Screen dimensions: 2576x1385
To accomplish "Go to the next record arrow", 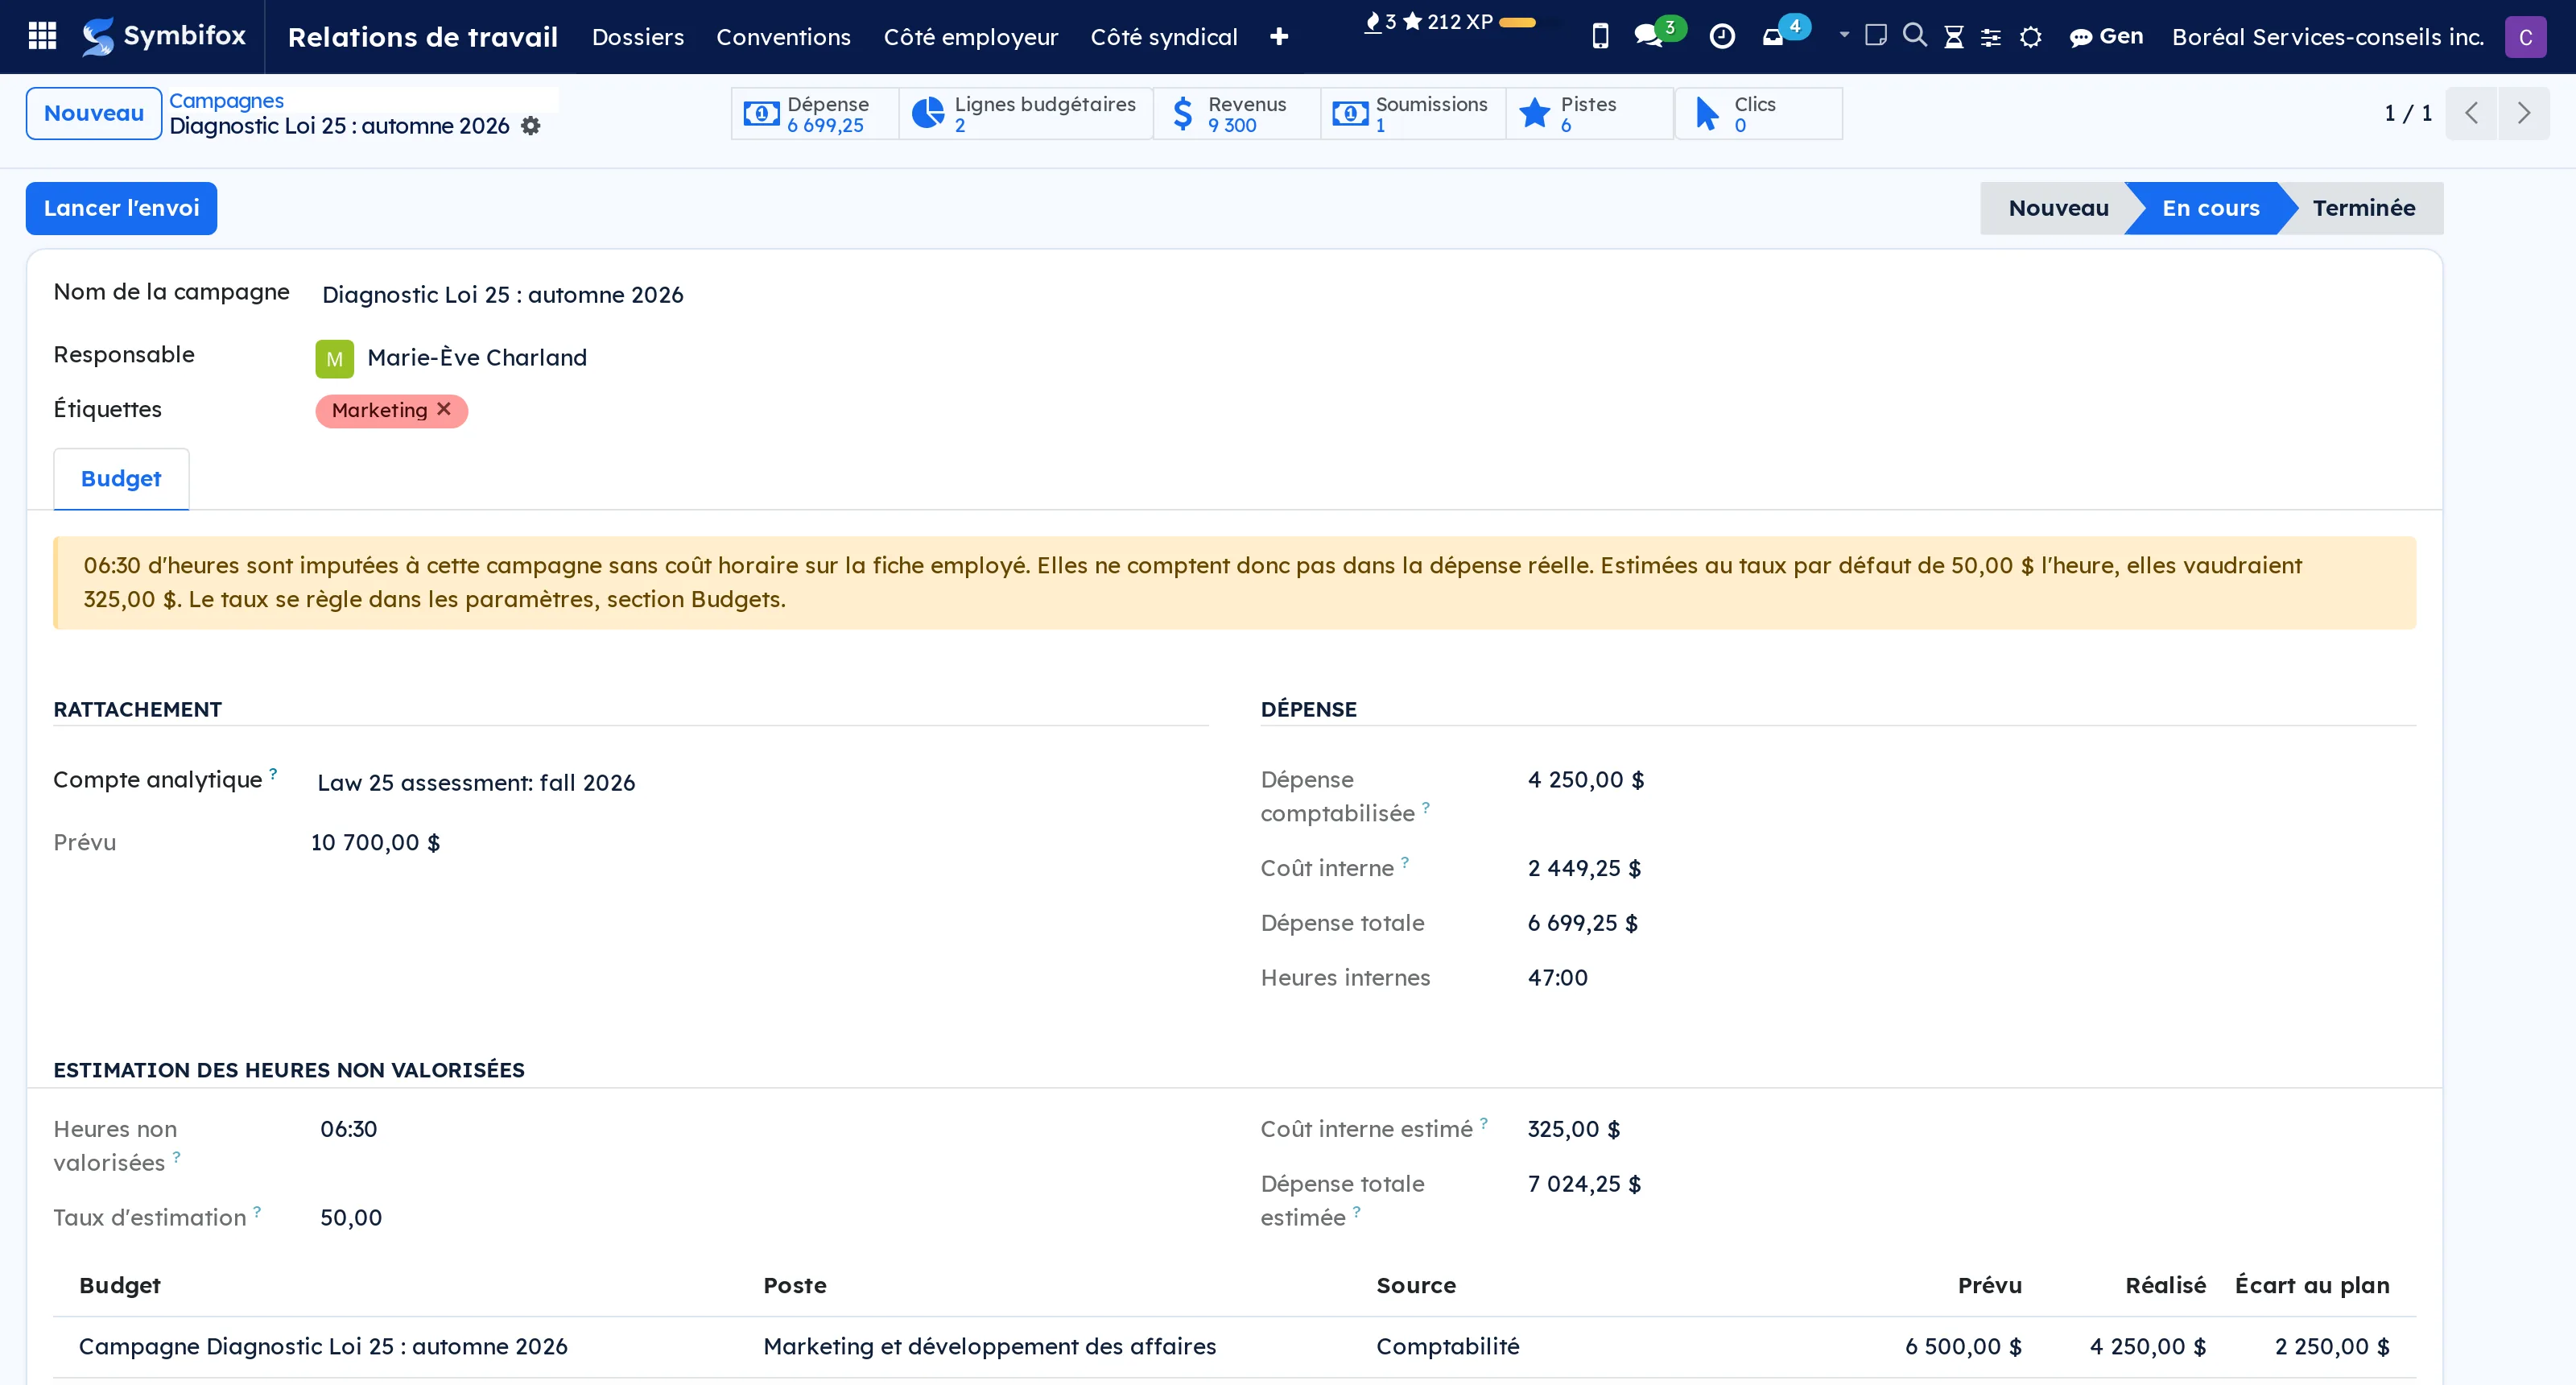I will pyautogui.click(x=2523, y=113).
